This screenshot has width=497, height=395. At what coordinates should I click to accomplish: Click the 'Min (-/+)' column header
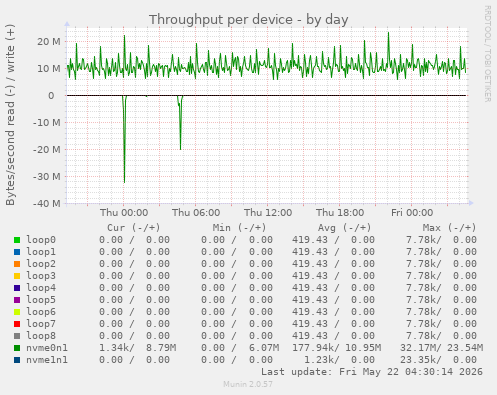[x=239, y=228]
